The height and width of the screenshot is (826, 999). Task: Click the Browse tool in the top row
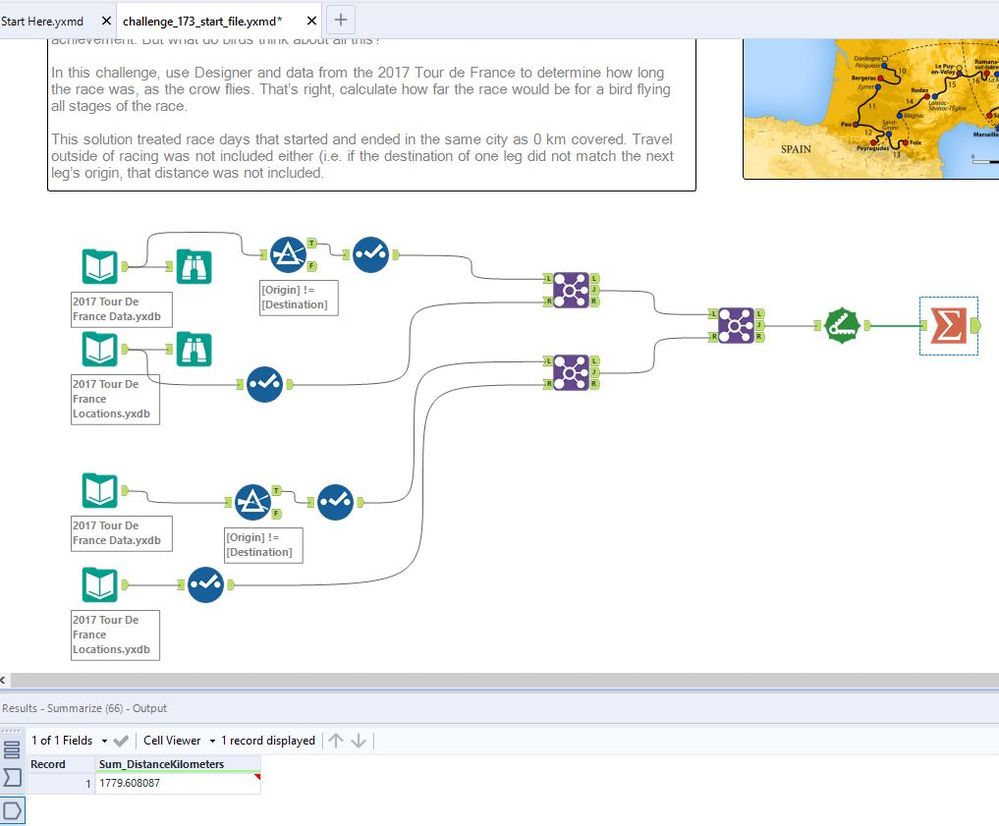click(194, 266)
